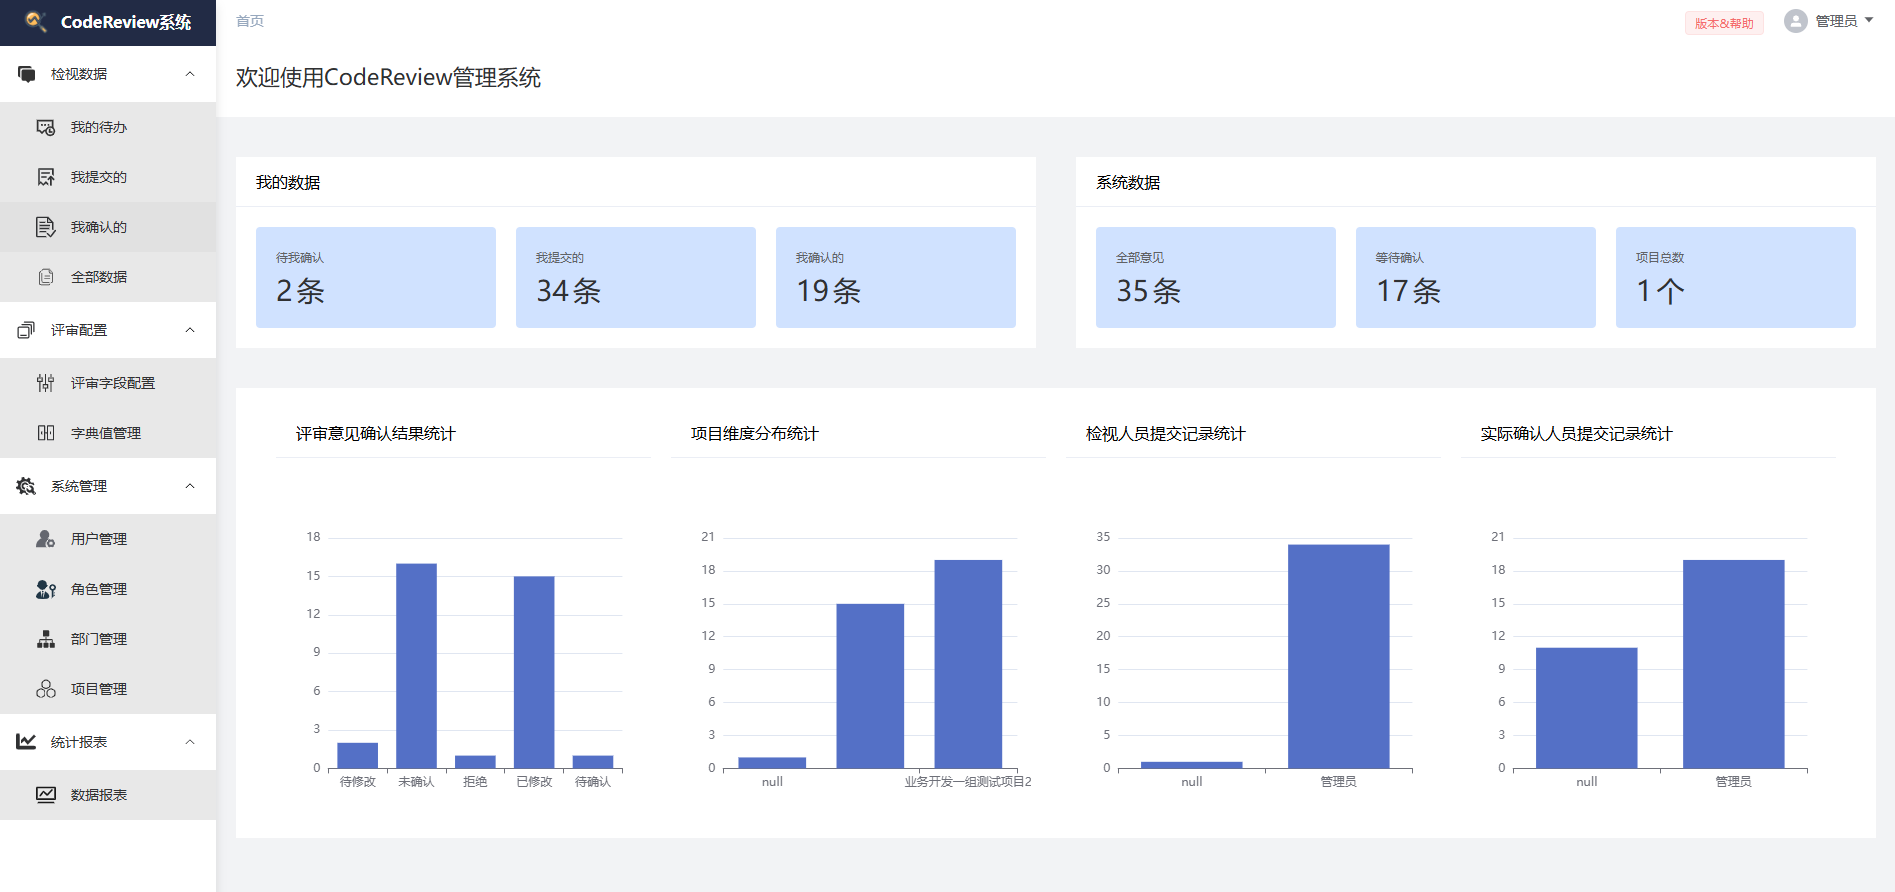Image resolution: width=1895 pixels, height=892 pixels.
Task: Click the 评审字段配置 sliders icon
Action: pos(46,383)
